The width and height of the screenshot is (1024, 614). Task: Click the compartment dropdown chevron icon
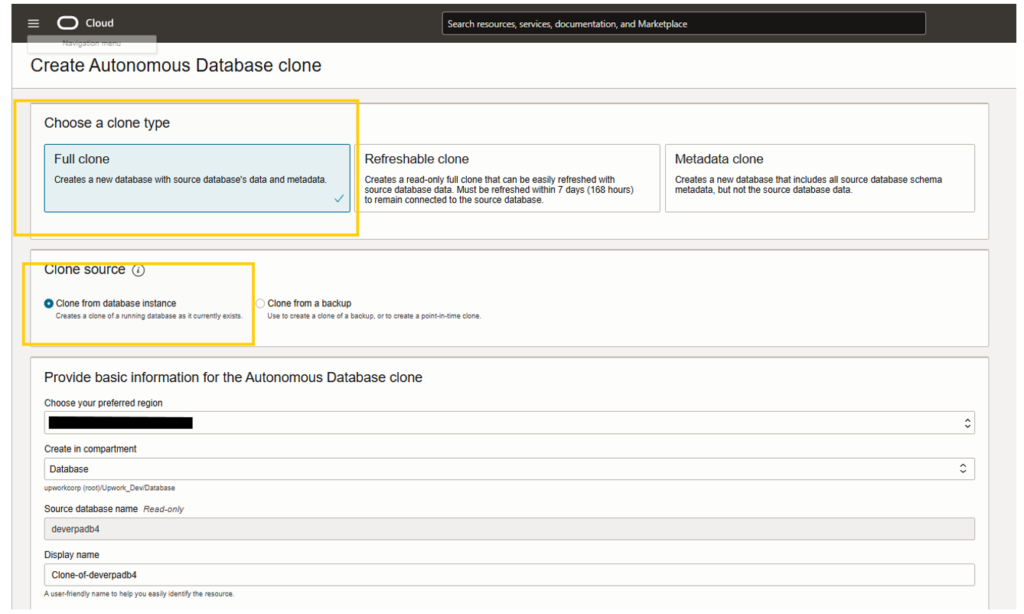[962, 468]
